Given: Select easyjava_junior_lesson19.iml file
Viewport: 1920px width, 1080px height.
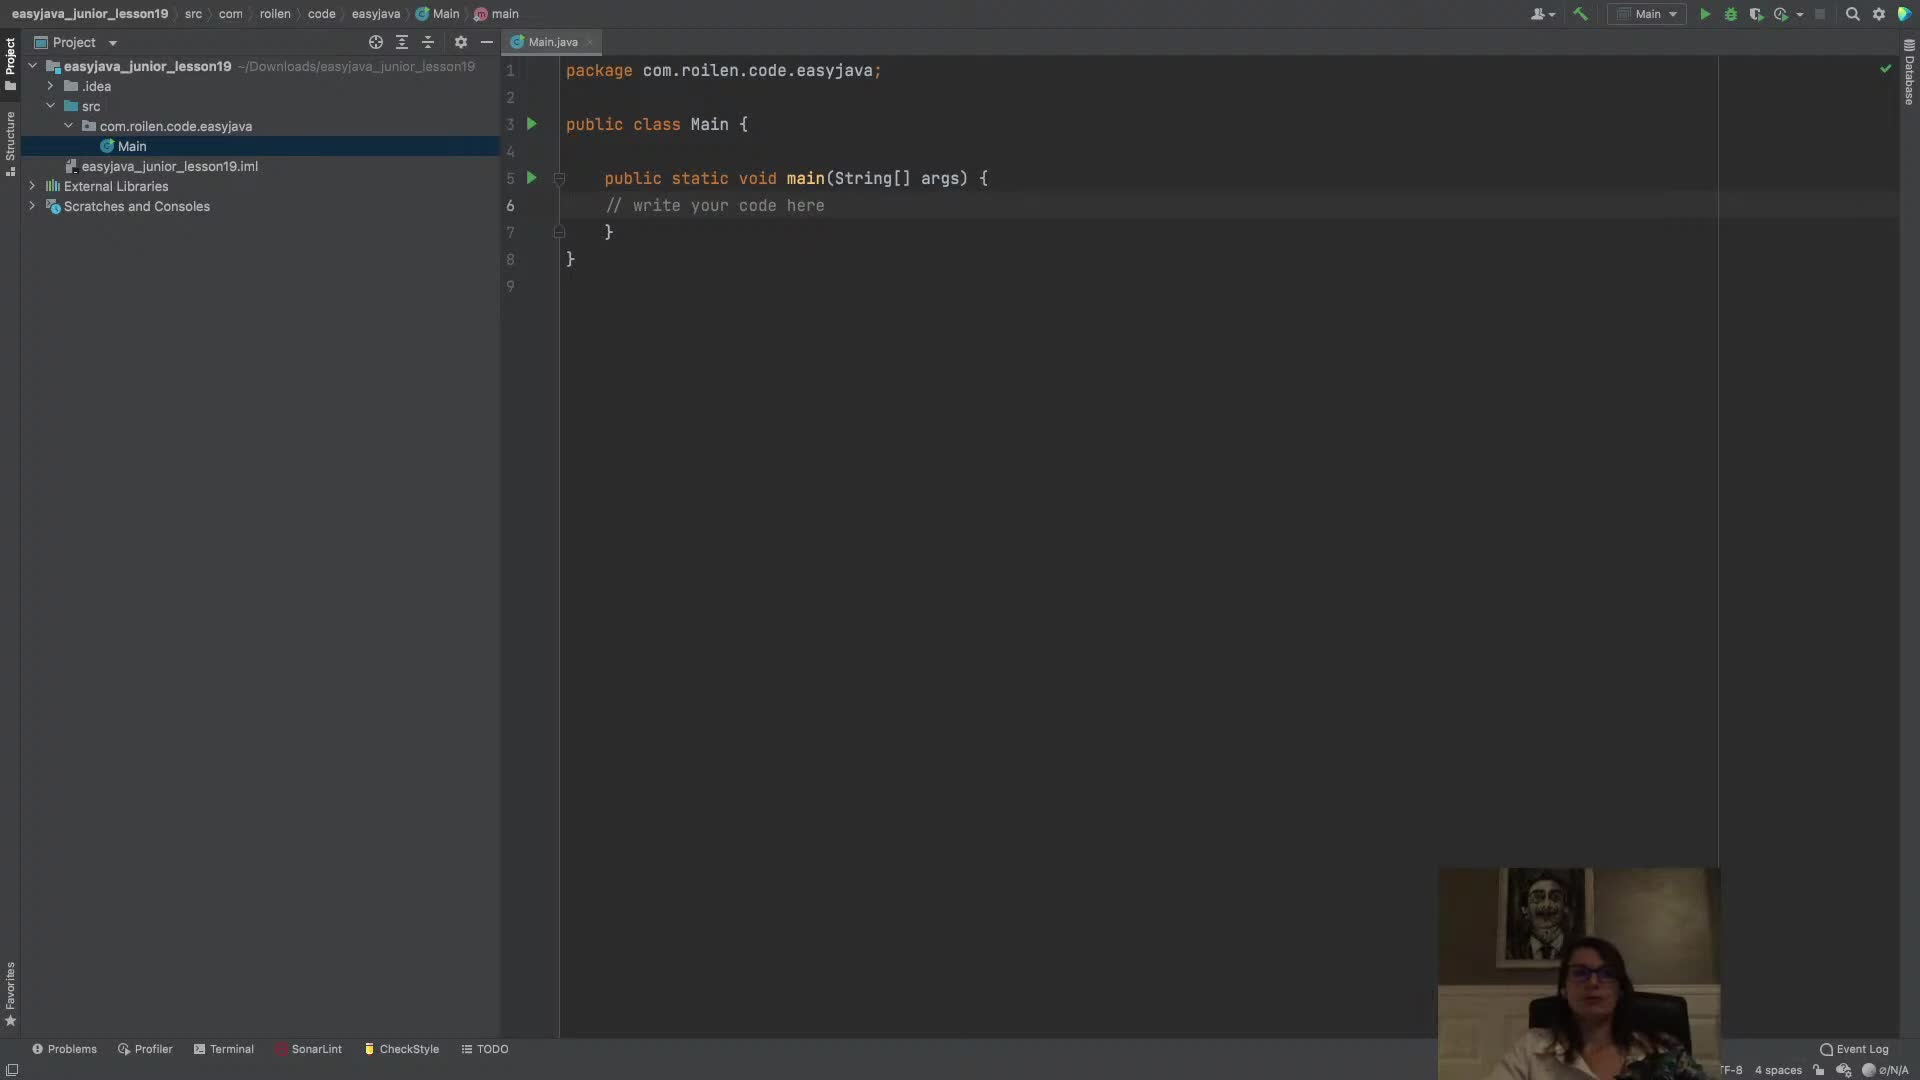Looking at the screenshot, I should click(x=169, y=166).
